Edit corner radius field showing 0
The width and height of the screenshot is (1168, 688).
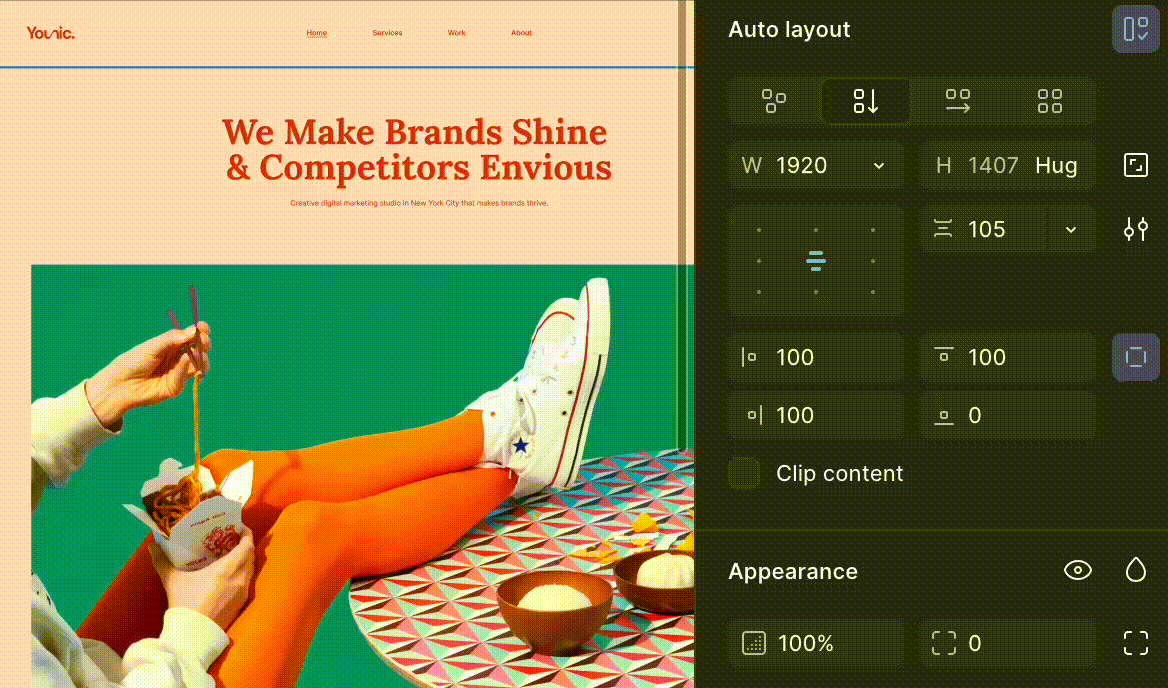point(1008,643)
